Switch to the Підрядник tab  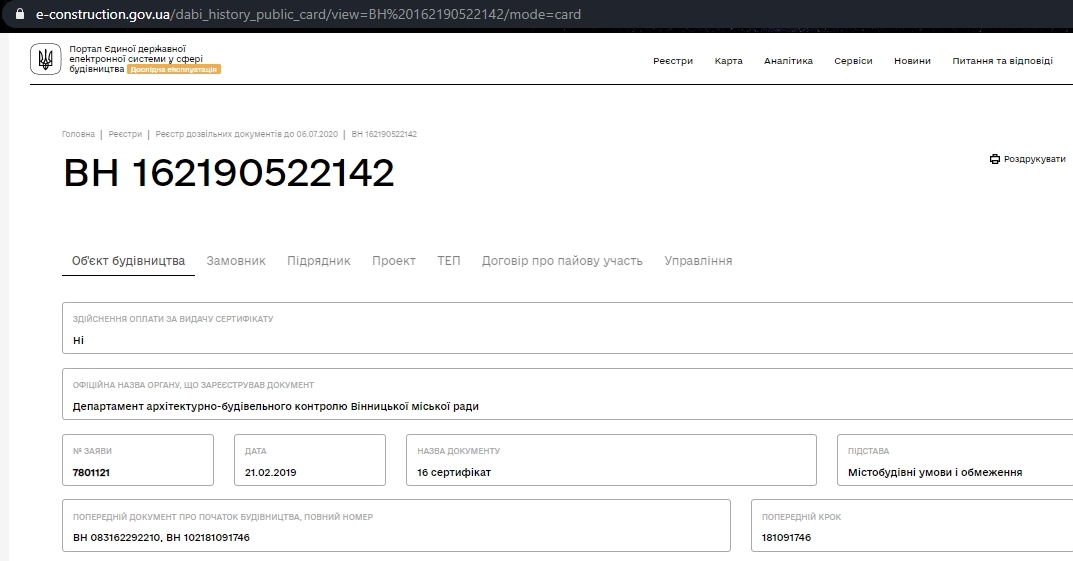coord(318,261)
